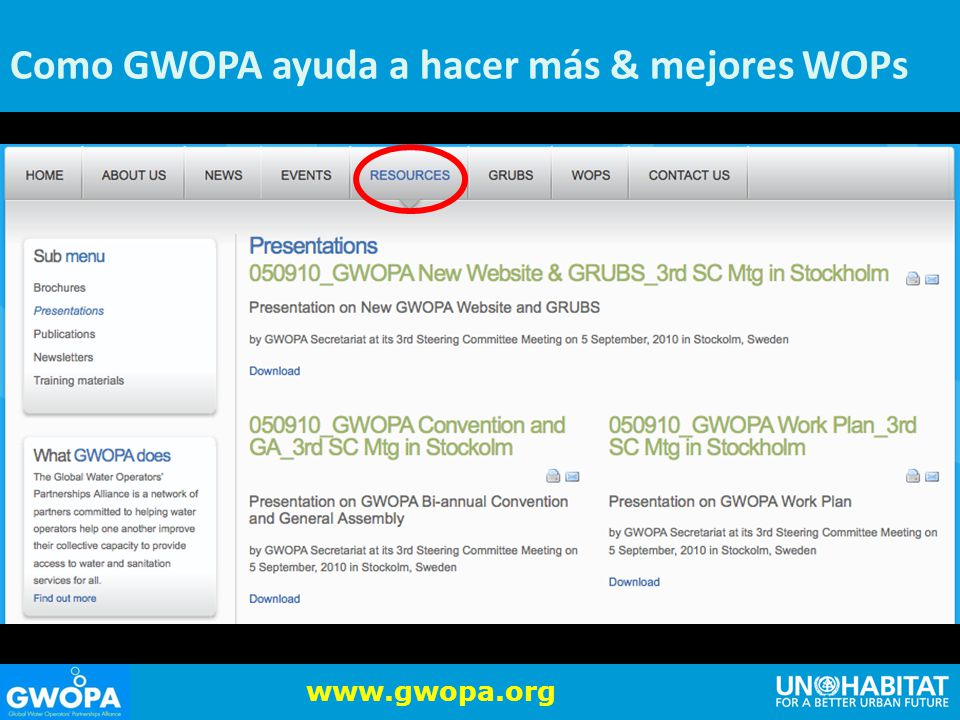Open the www.gwopa.org address

point(430,692)
